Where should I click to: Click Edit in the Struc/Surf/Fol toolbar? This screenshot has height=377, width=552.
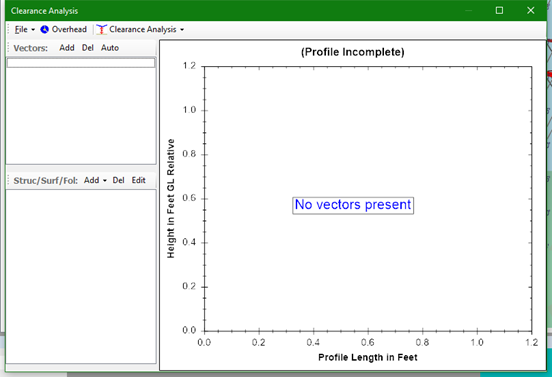(139, 180)
